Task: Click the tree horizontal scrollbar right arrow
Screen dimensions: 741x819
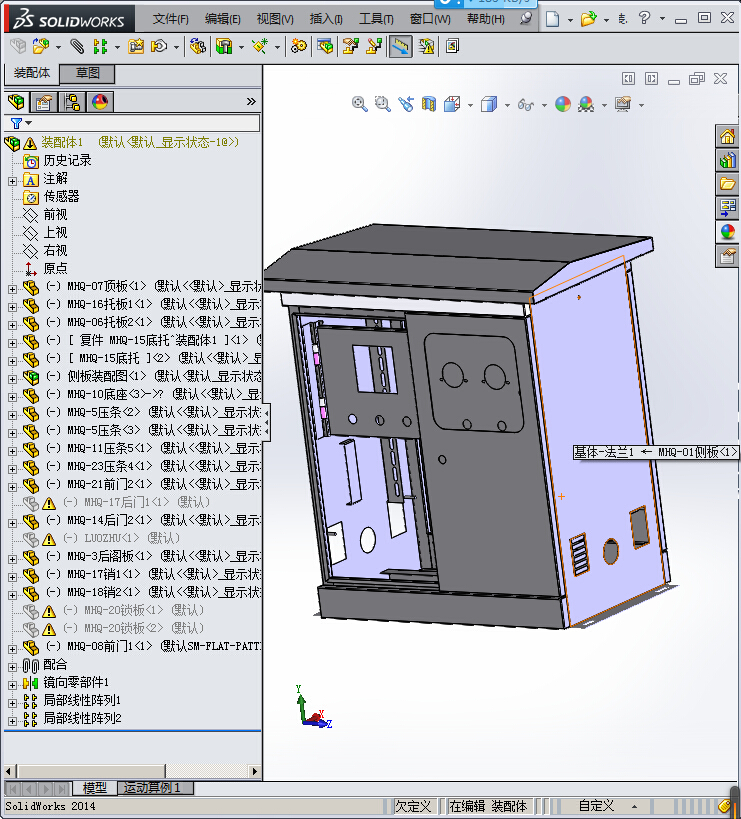Action: pos(254,771)
